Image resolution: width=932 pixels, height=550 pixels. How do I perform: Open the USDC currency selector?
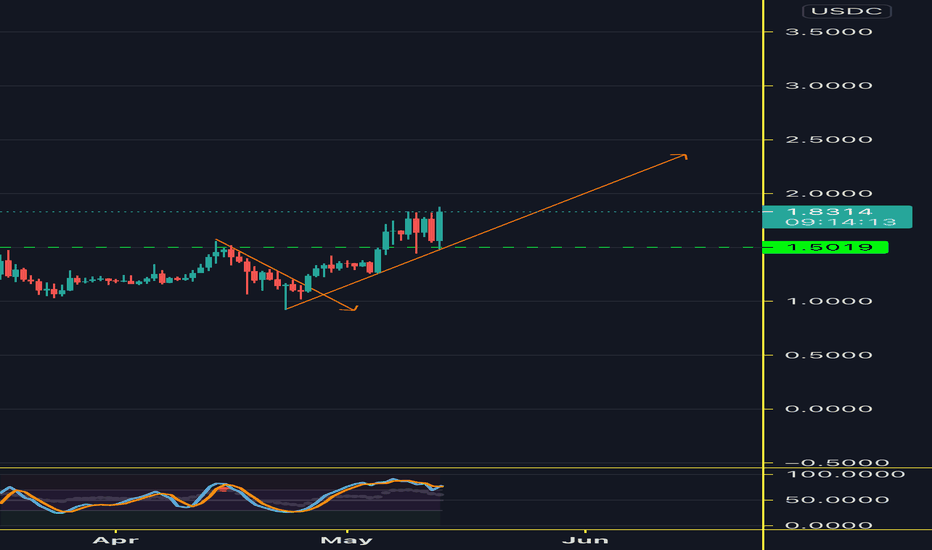[846, 11]
